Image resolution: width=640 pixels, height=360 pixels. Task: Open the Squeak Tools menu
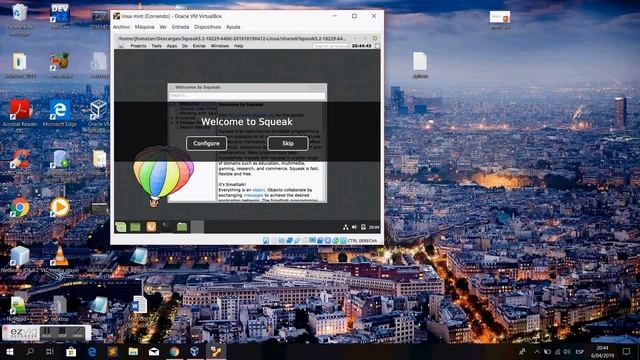pos(157,46)
